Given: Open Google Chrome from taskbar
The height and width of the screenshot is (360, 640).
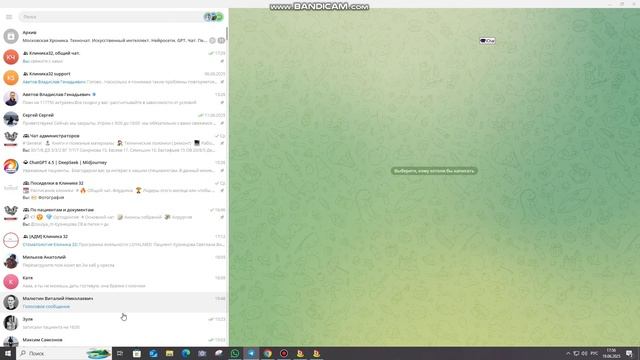Looking at the screenshot, I should (267, 353).
